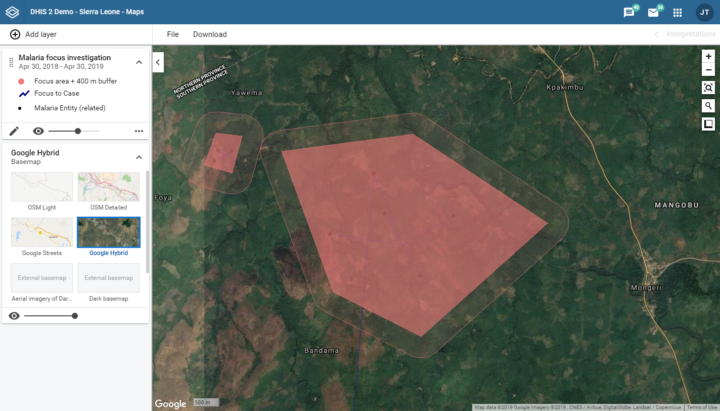Click the Focus to Case line legend icon
Image resolution: width=720 pixels, height=411 pixels.
(24, 94)
